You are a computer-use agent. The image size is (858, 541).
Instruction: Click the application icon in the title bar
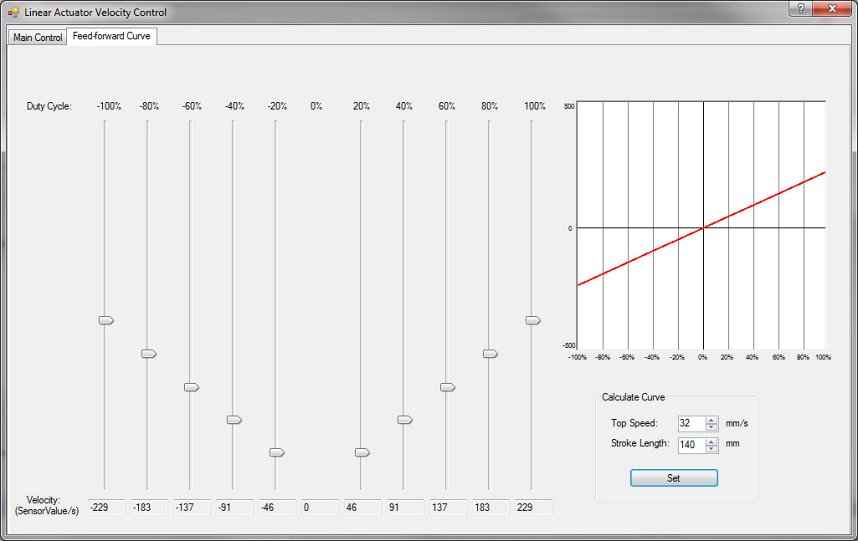point(13,12)
